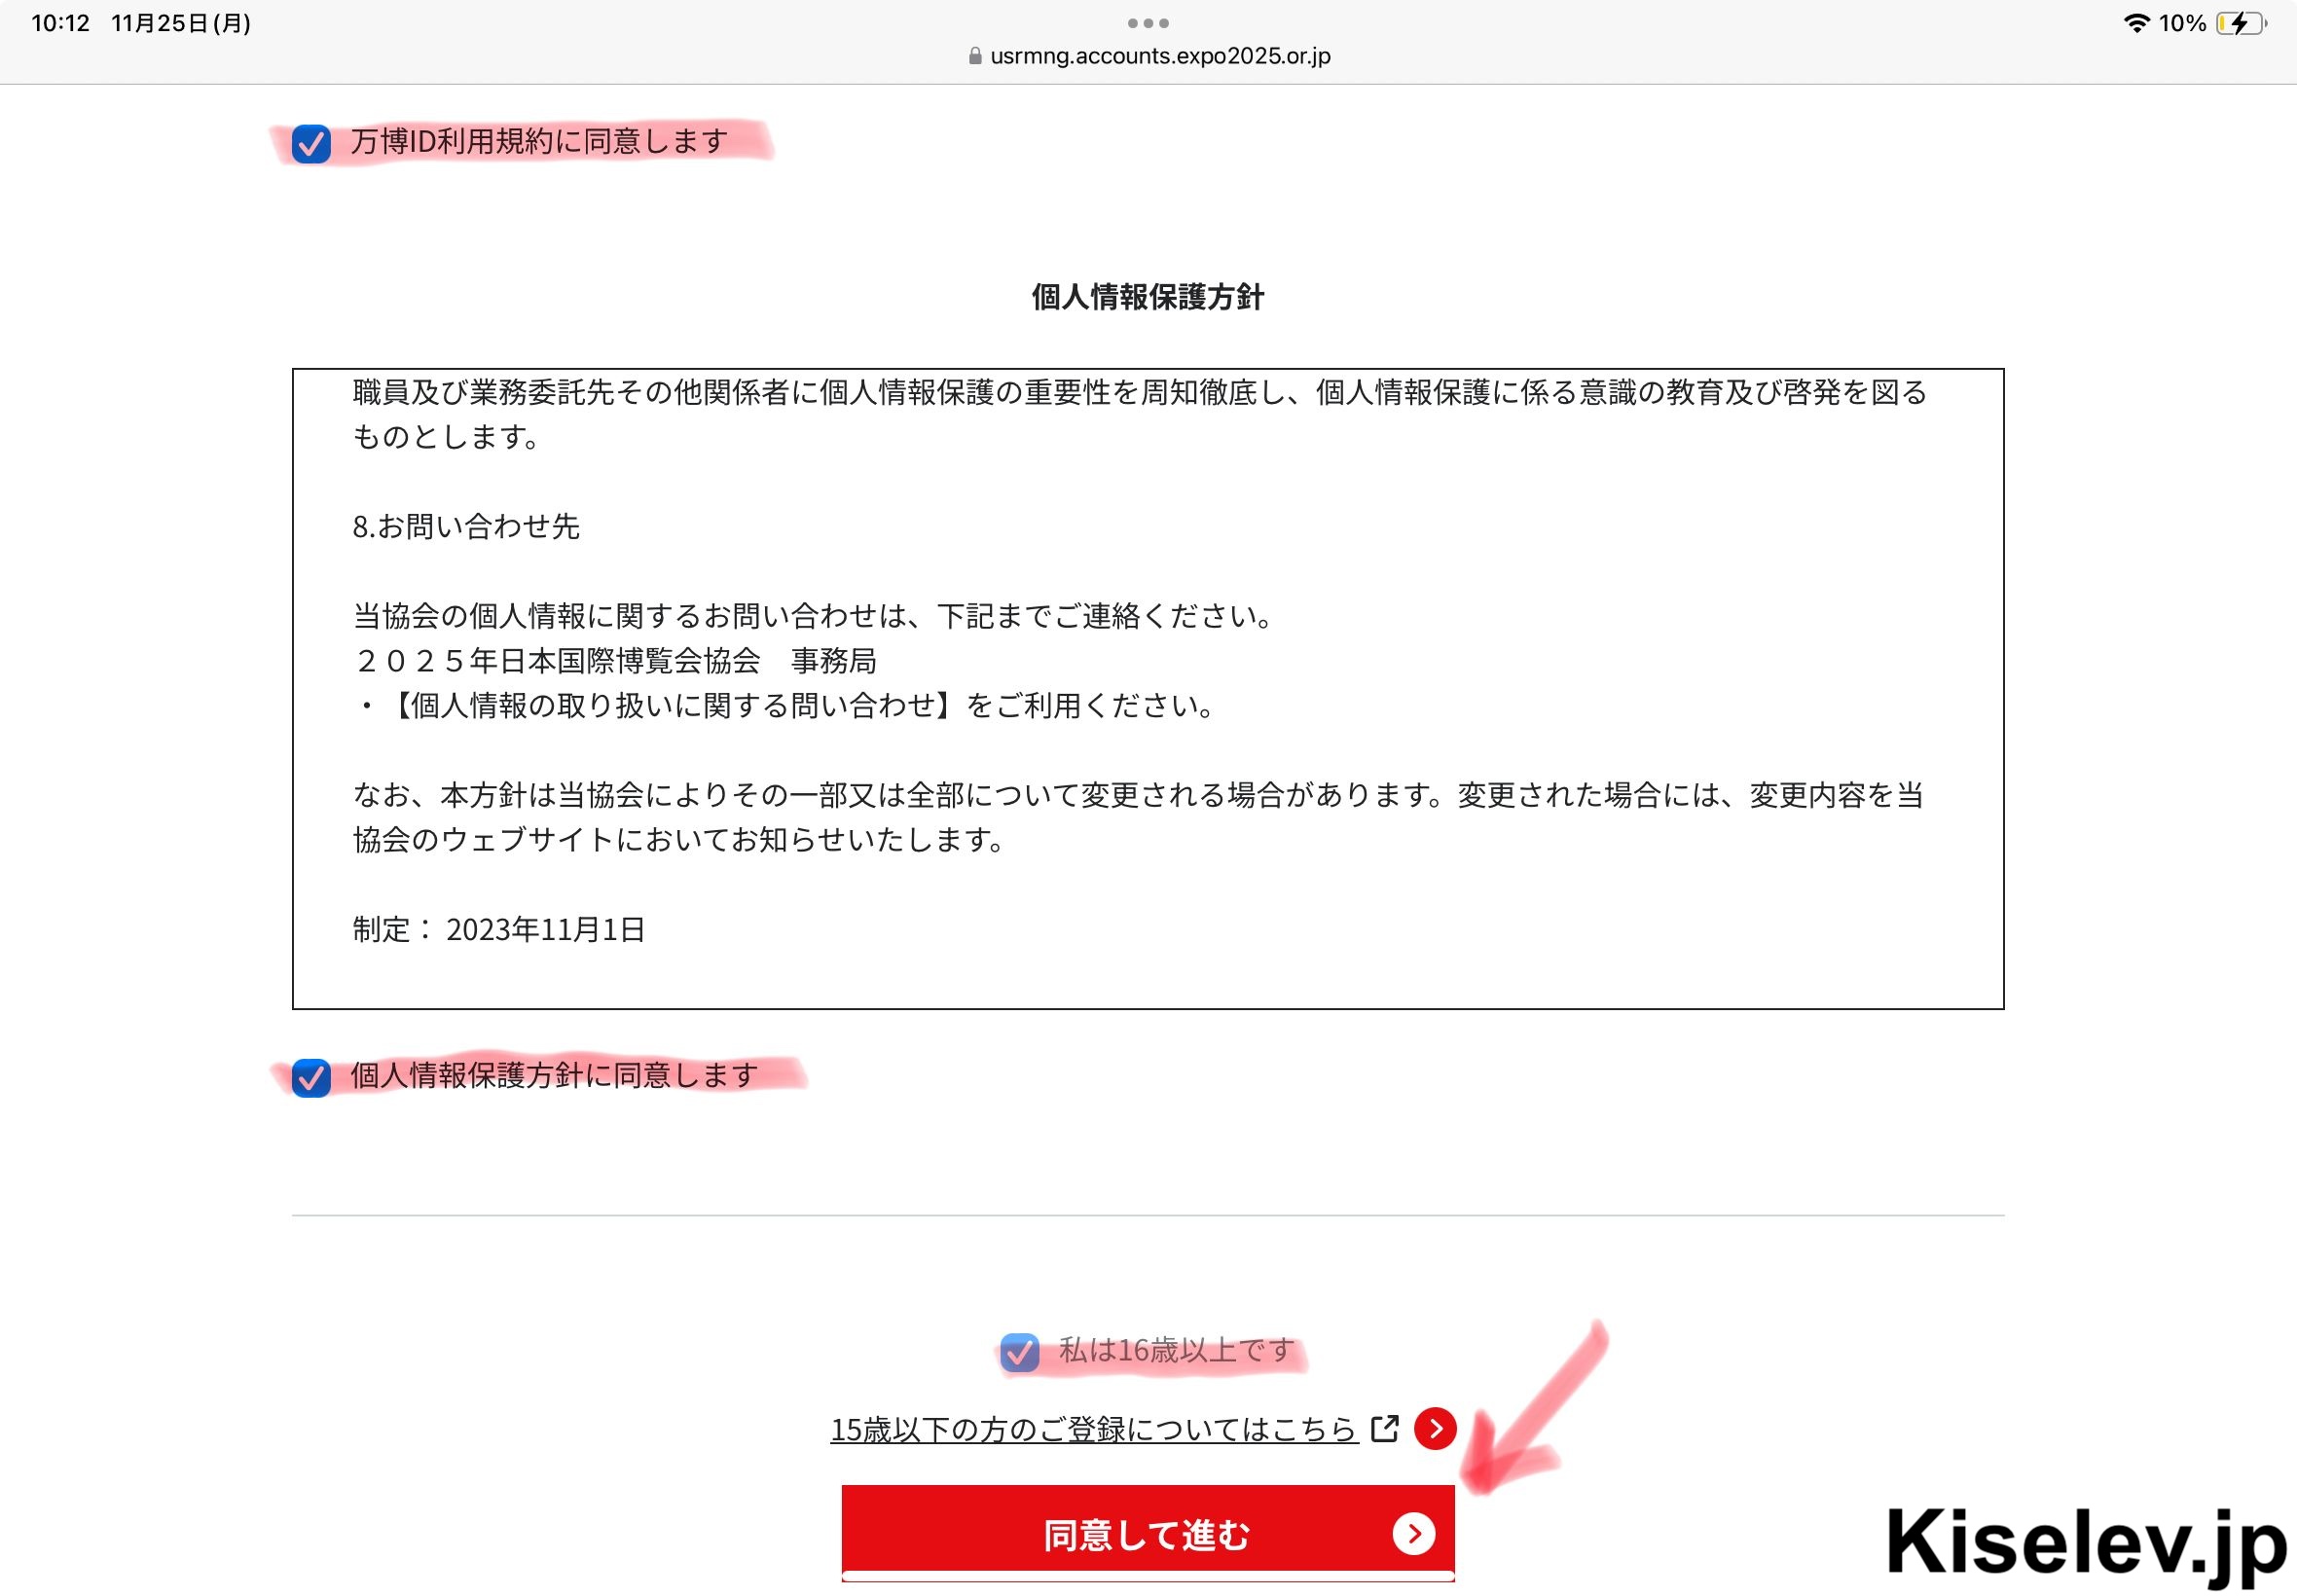The height and width of the screenshot is (1596, 2297).
Task: Tap the 10% battery percentage text
Action: [x=2182, y=23]
